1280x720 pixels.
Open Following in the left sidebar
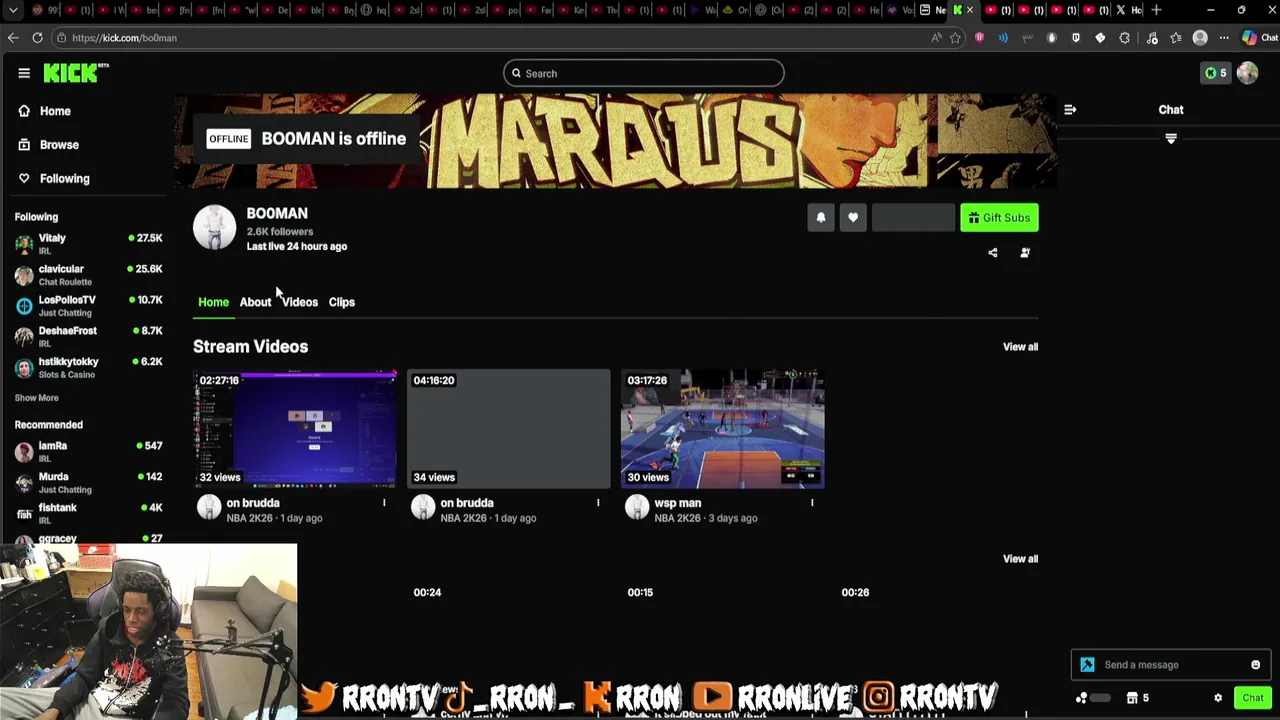tap(54, 178)
